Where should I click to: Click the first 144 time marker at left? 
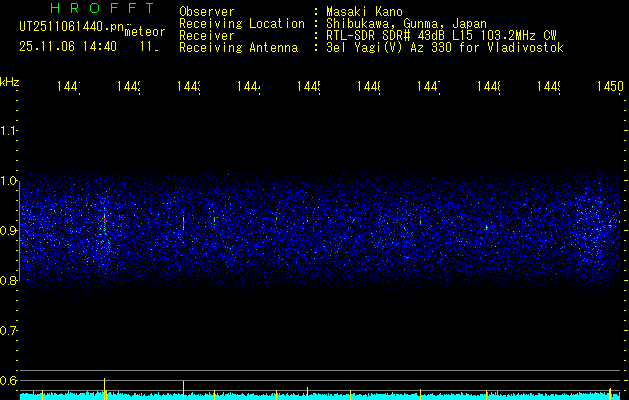[69, 88]
